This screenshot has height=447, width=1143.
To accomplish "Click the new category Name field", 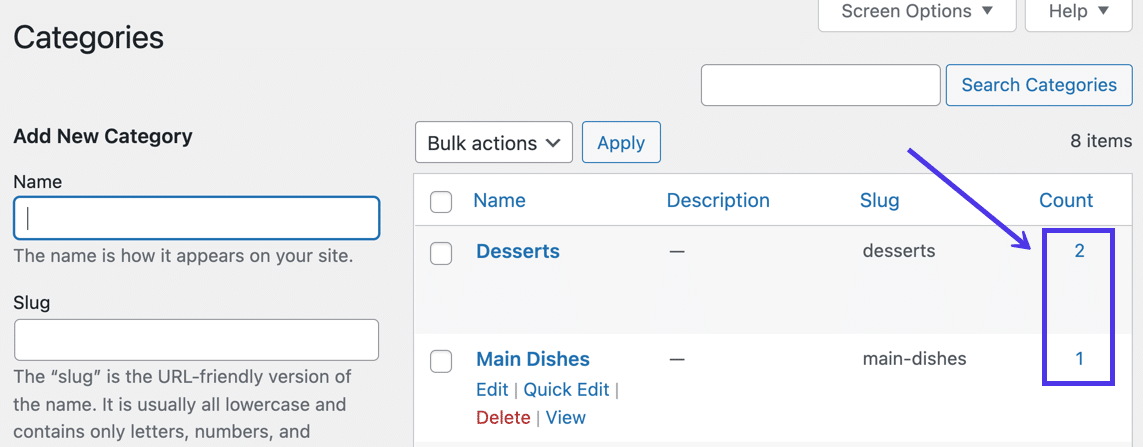I will [x=197, y=218].
